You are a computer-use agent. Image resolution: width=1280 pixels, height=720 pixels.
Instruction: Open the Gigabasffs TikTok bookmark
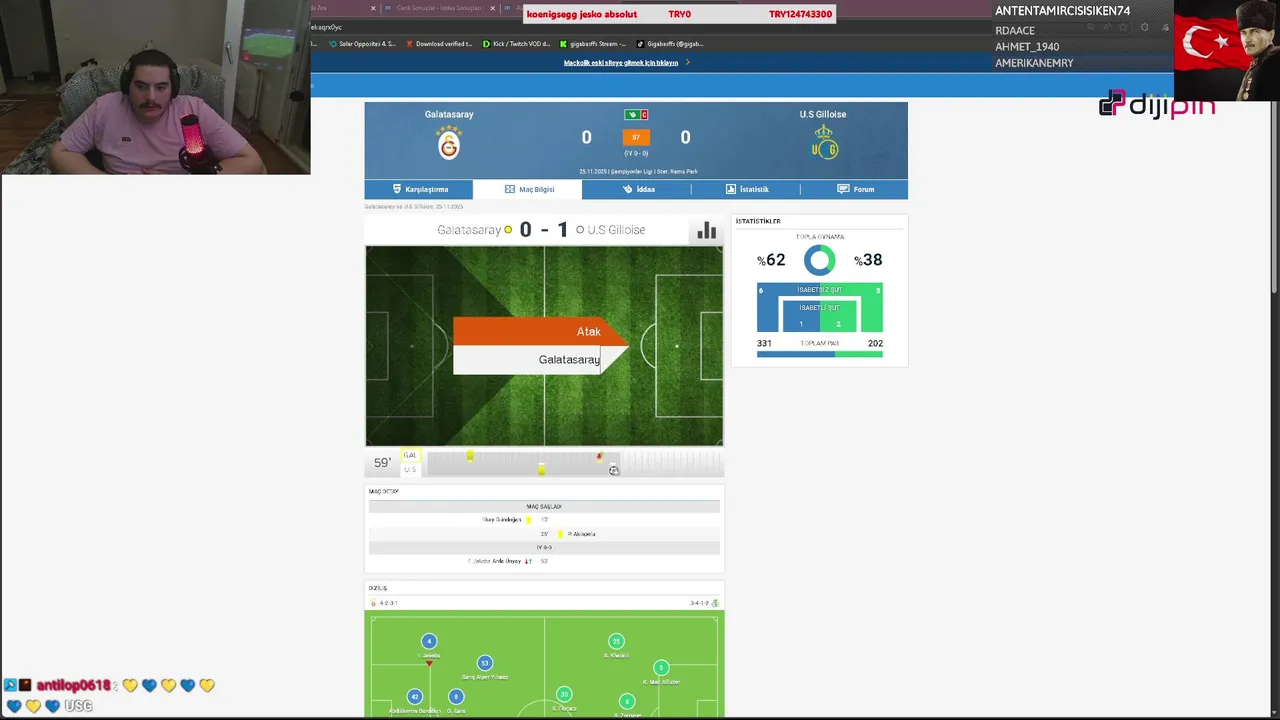tap(670, 44)
